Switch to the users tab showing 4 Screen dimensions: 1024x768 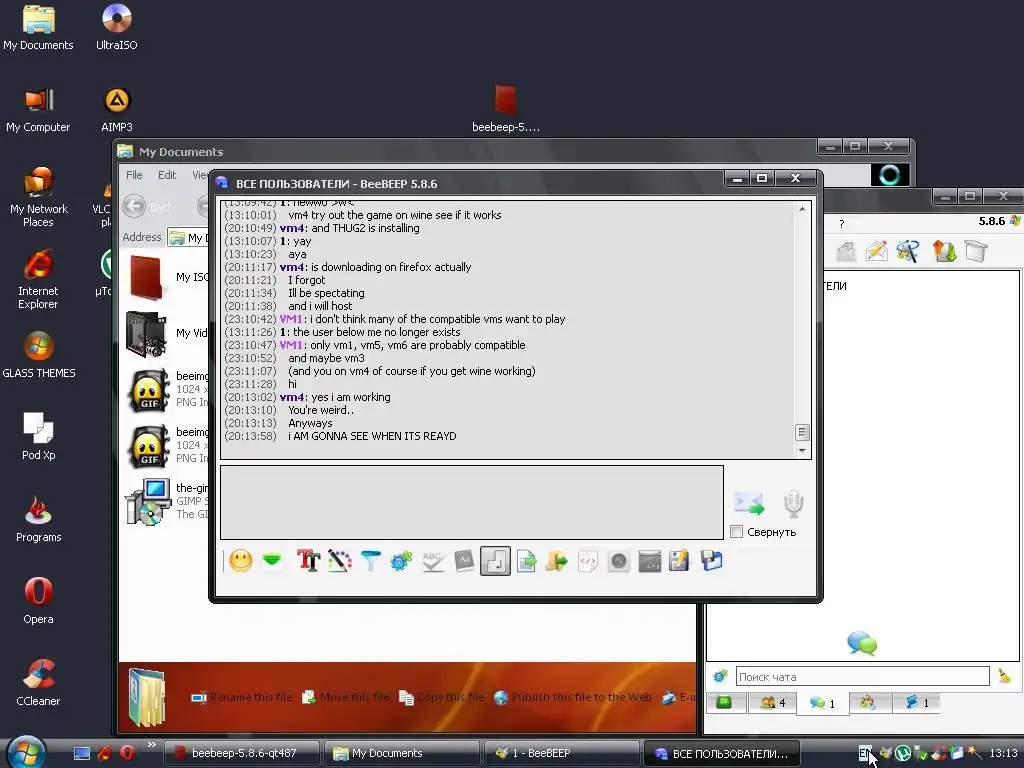[x=773, y=703]
